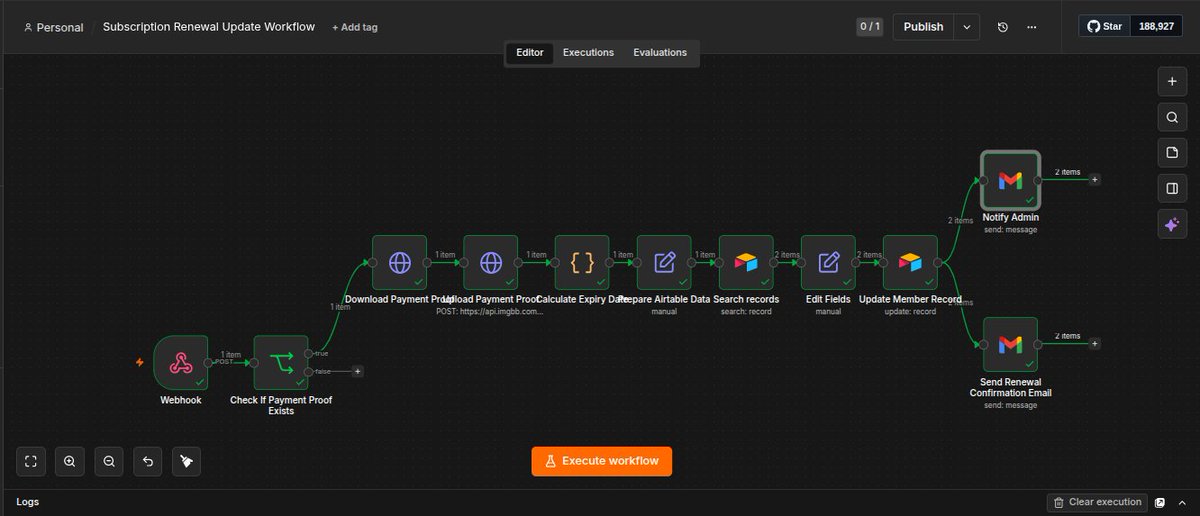The height and width of the screenshot is (516, 1200).
Task: Switch to the Editor tab
Action: (x=530, y=53)
